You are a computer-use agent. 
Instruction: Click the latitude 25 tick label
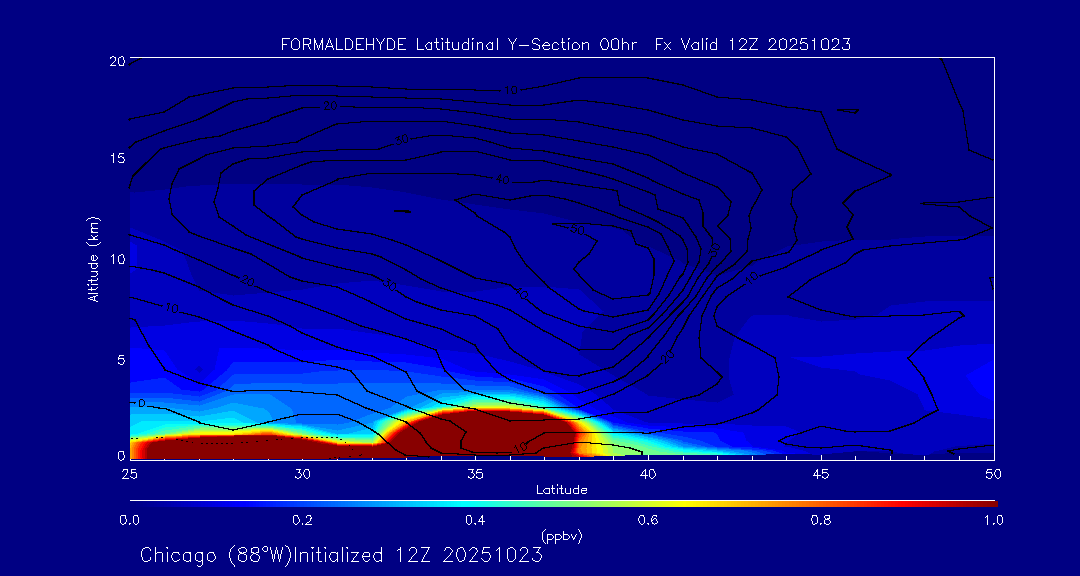tap(129, 473)
